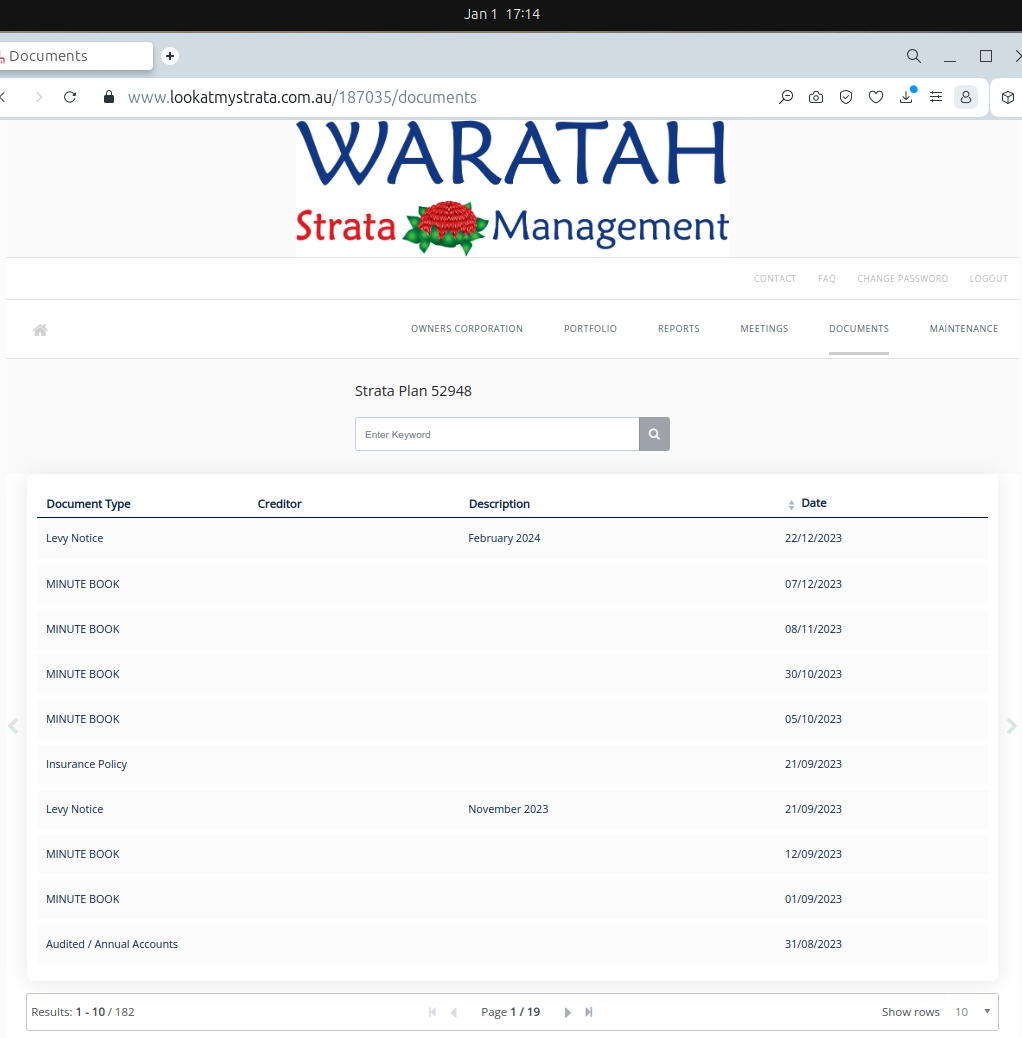Image resolution: width=1022 pixels, height=1038 pixels.
Task: Go to previous page arrow in pagination
Action: (454, 1012)
